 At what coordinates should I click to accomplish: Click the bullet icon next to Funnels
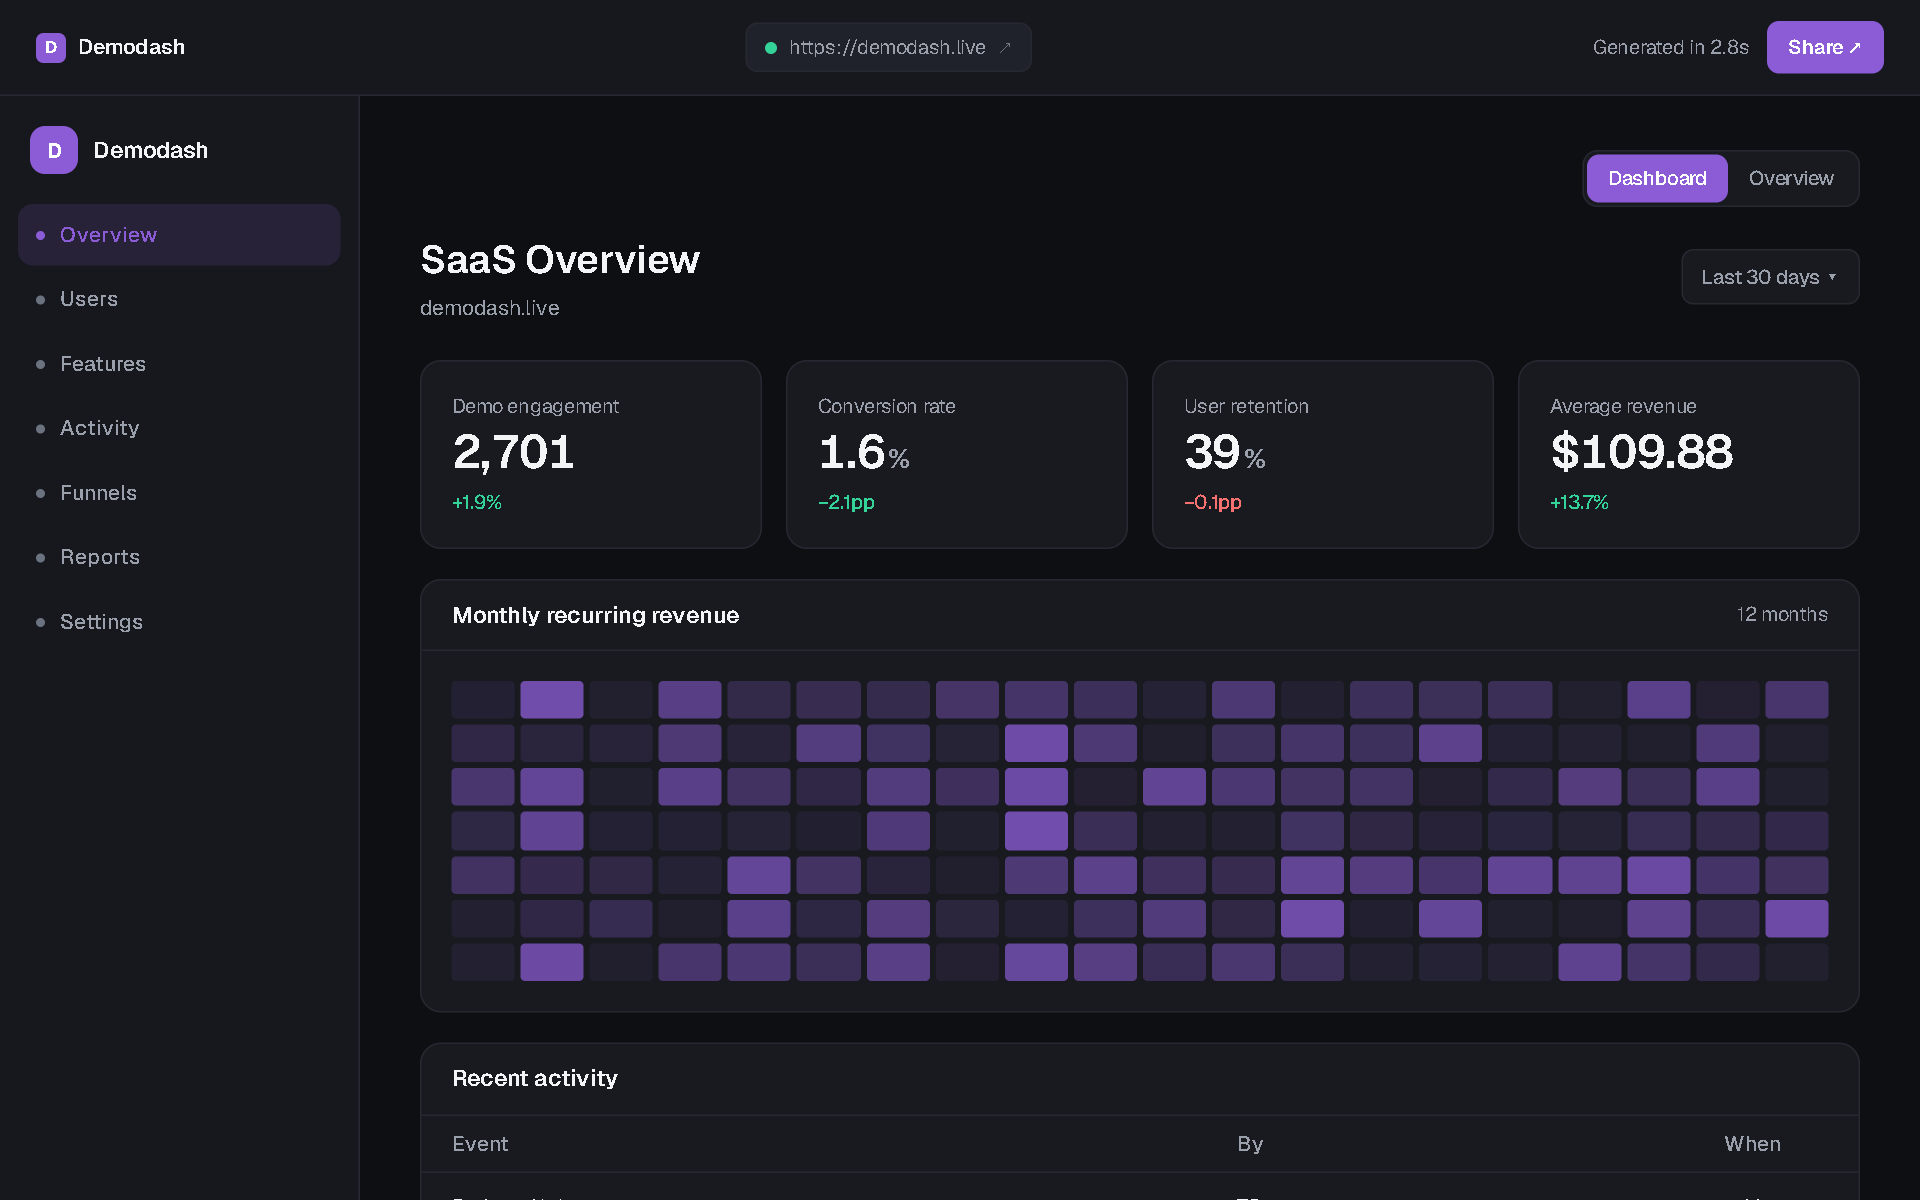click(x=40, y=493)
